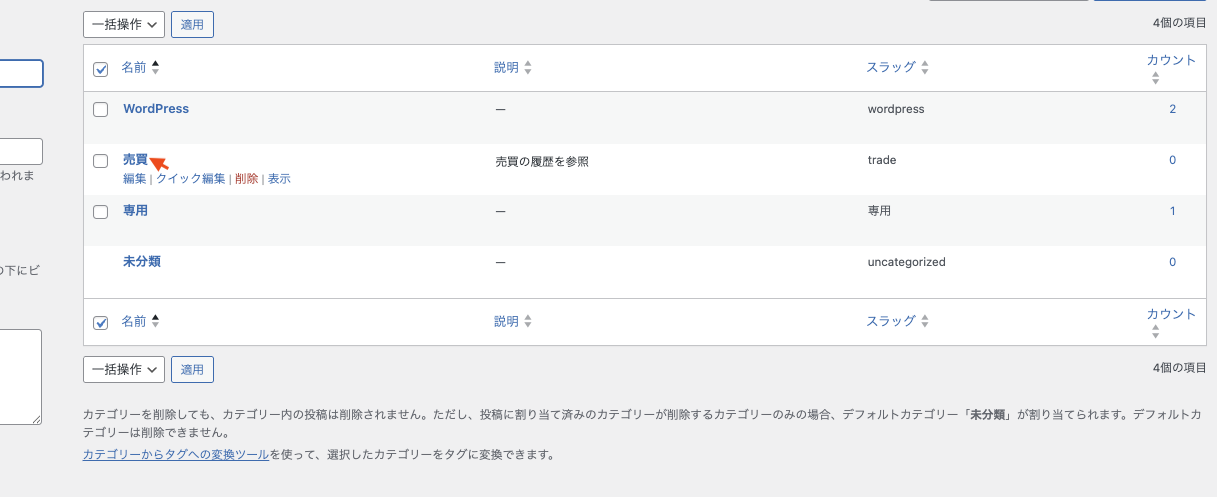Select the 専用 category checkbox

(100, 212)
